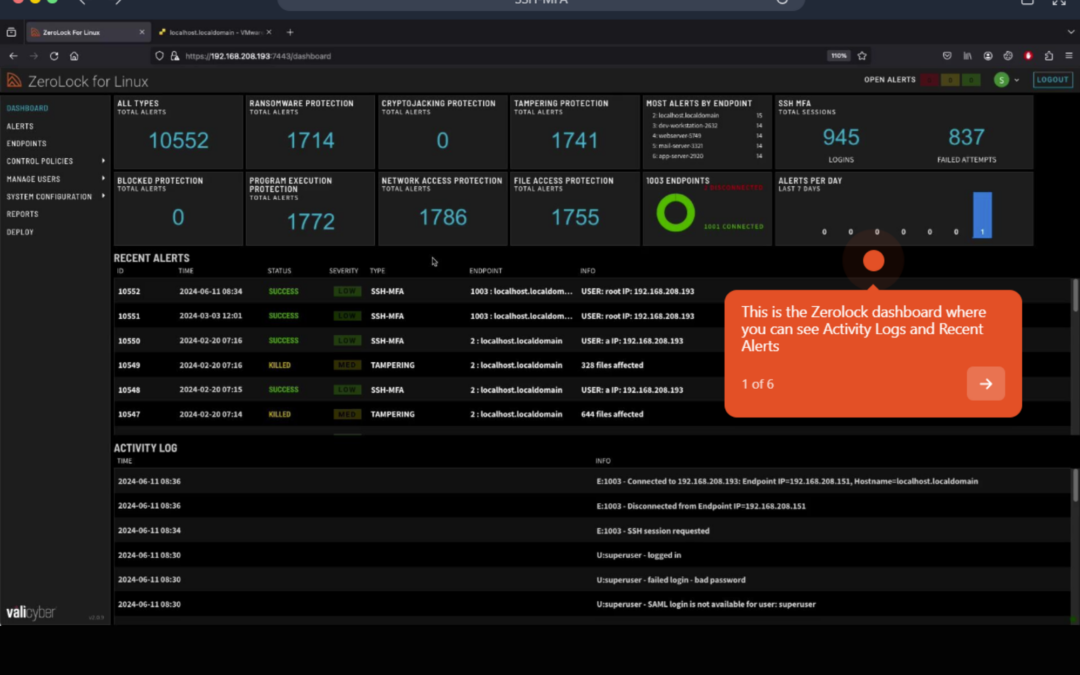Screen dimensions: 1080x675
Task: Open the Alerts sidebar item
Action: [20, 126]
